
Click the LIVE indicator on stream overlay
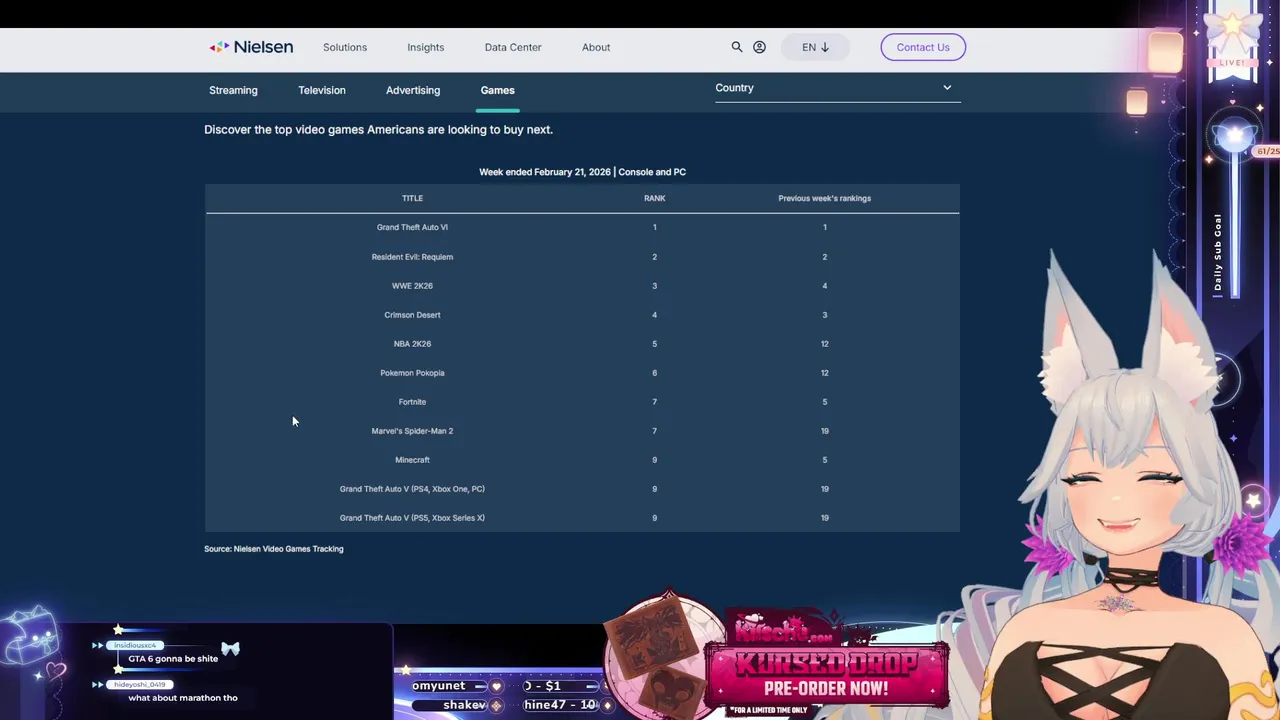point(1232,62)
